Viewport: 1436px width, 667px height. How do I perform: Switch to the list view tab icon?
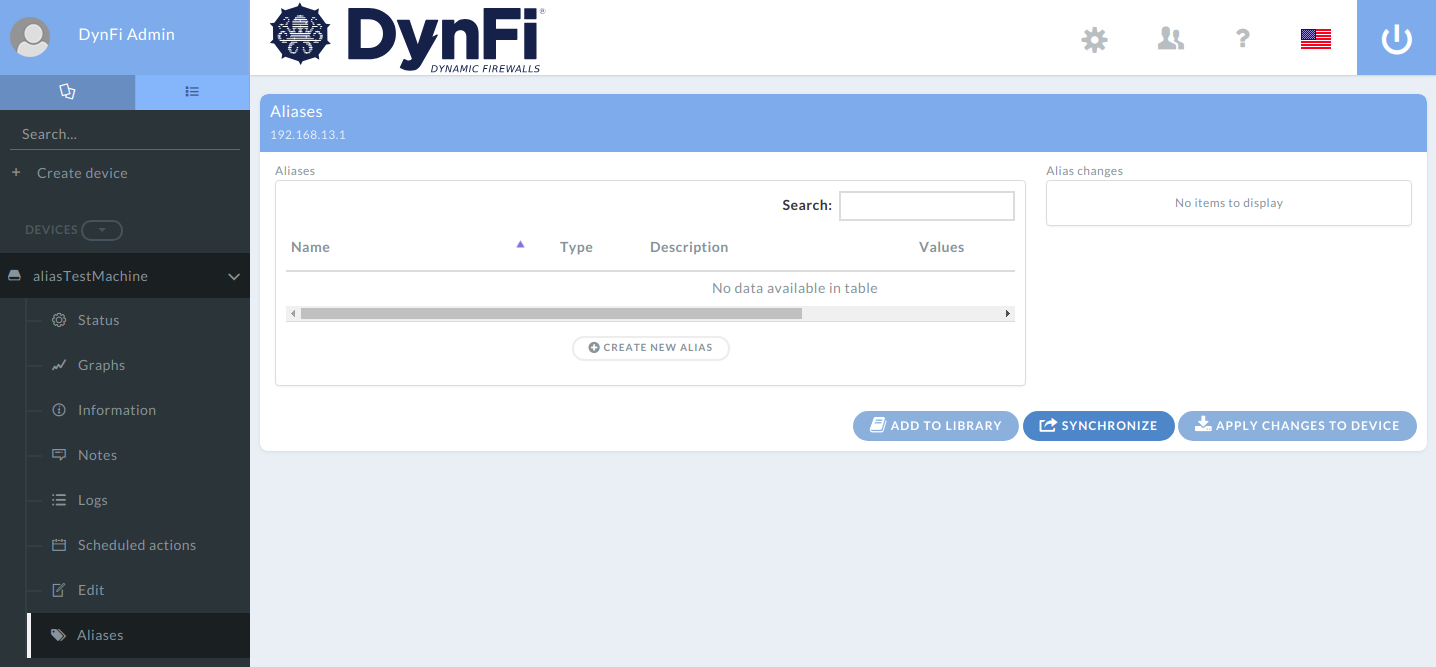pyautogui.click(x=192, y=92)
